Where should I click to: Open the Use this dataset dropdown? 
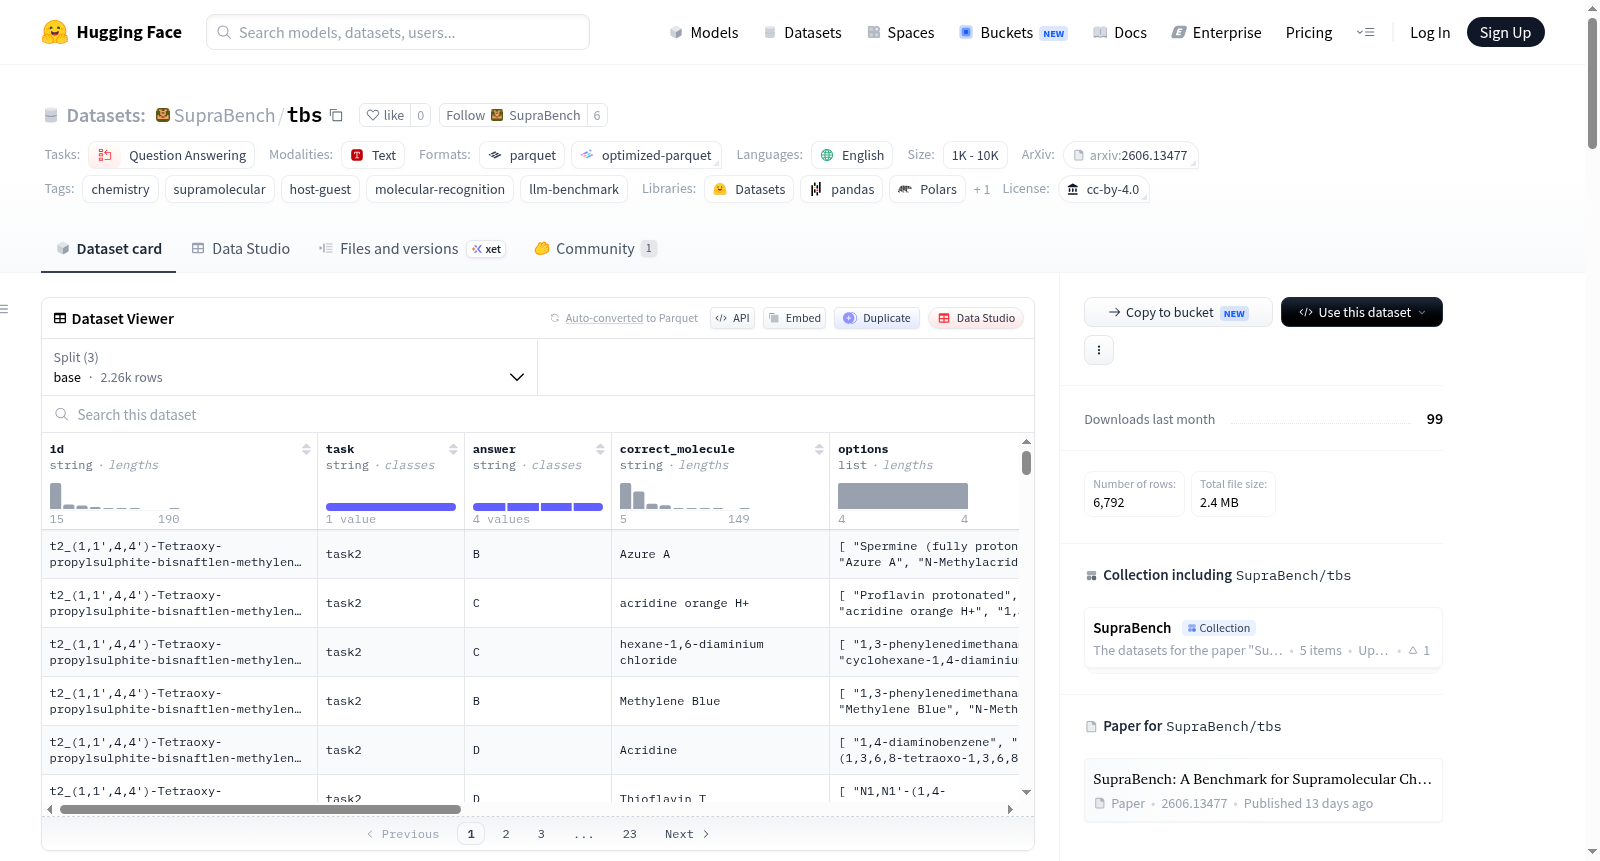click(1362, 312)
